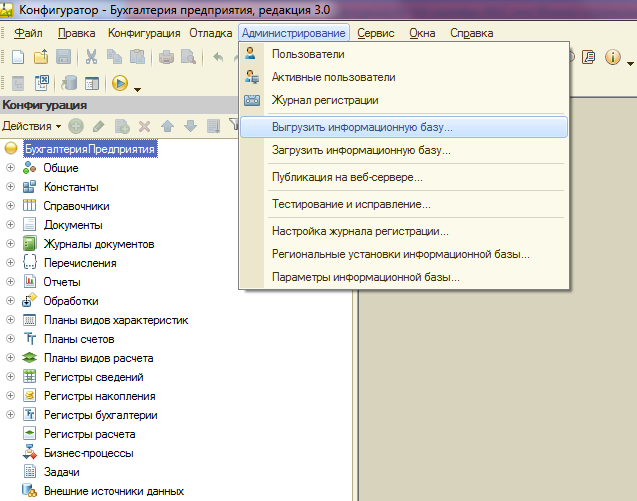Expand the Регистры сведений tree node
Viewport: 637px width, 501px height.
click(11, 377)
